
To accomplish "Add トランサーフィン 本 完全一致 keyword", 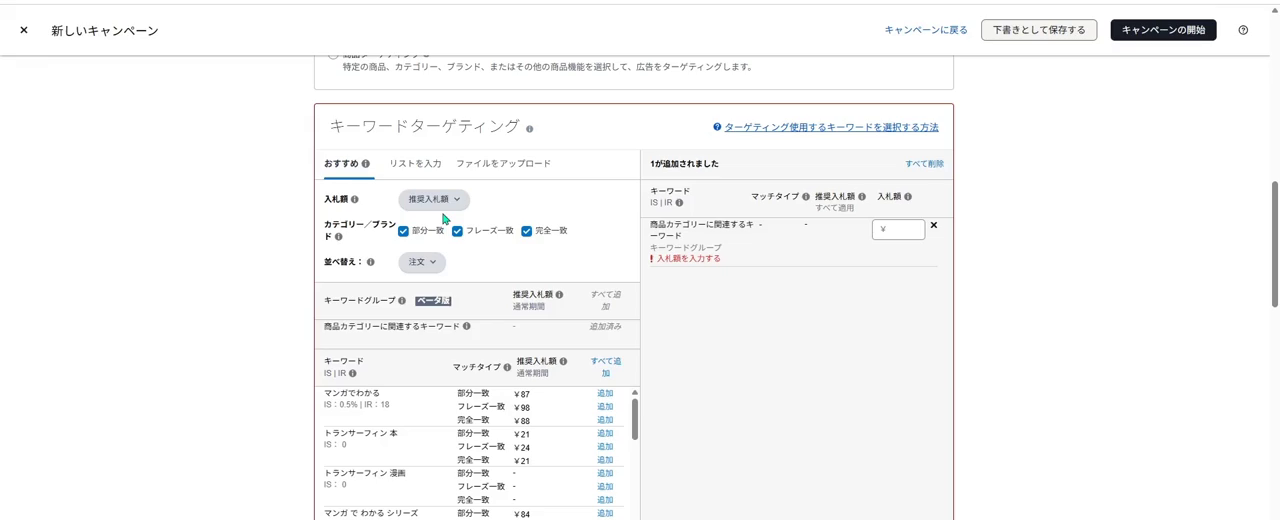I will click(605, 460).
